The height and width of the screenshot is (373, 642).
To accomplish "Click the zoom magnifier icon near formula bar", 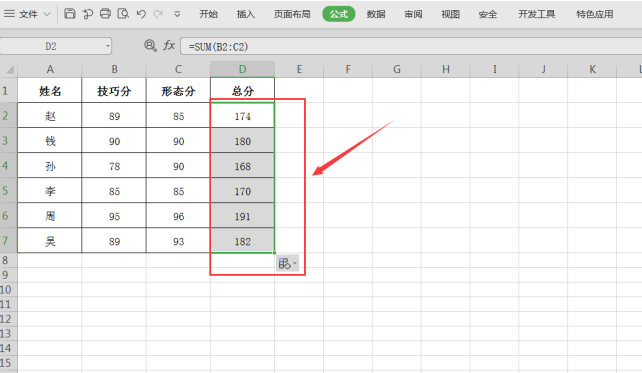I will 150,45.
